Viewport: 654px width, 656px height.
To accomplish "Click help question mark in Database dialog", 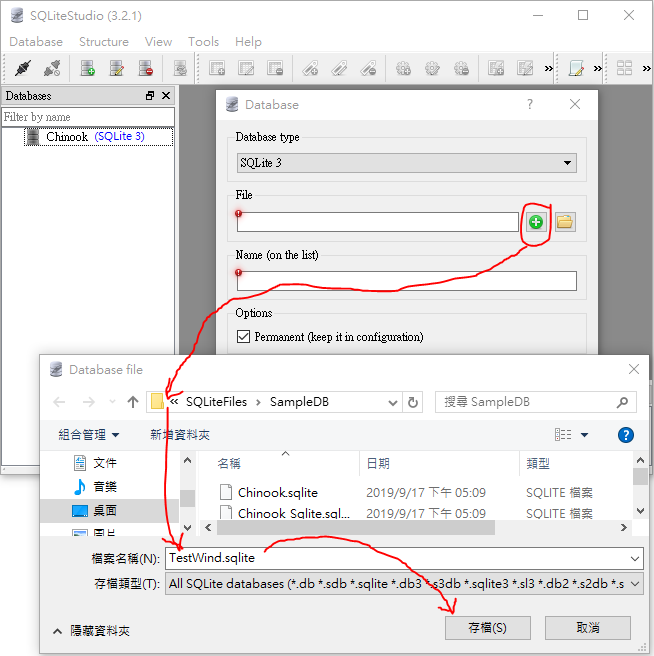I will point(530,104).
